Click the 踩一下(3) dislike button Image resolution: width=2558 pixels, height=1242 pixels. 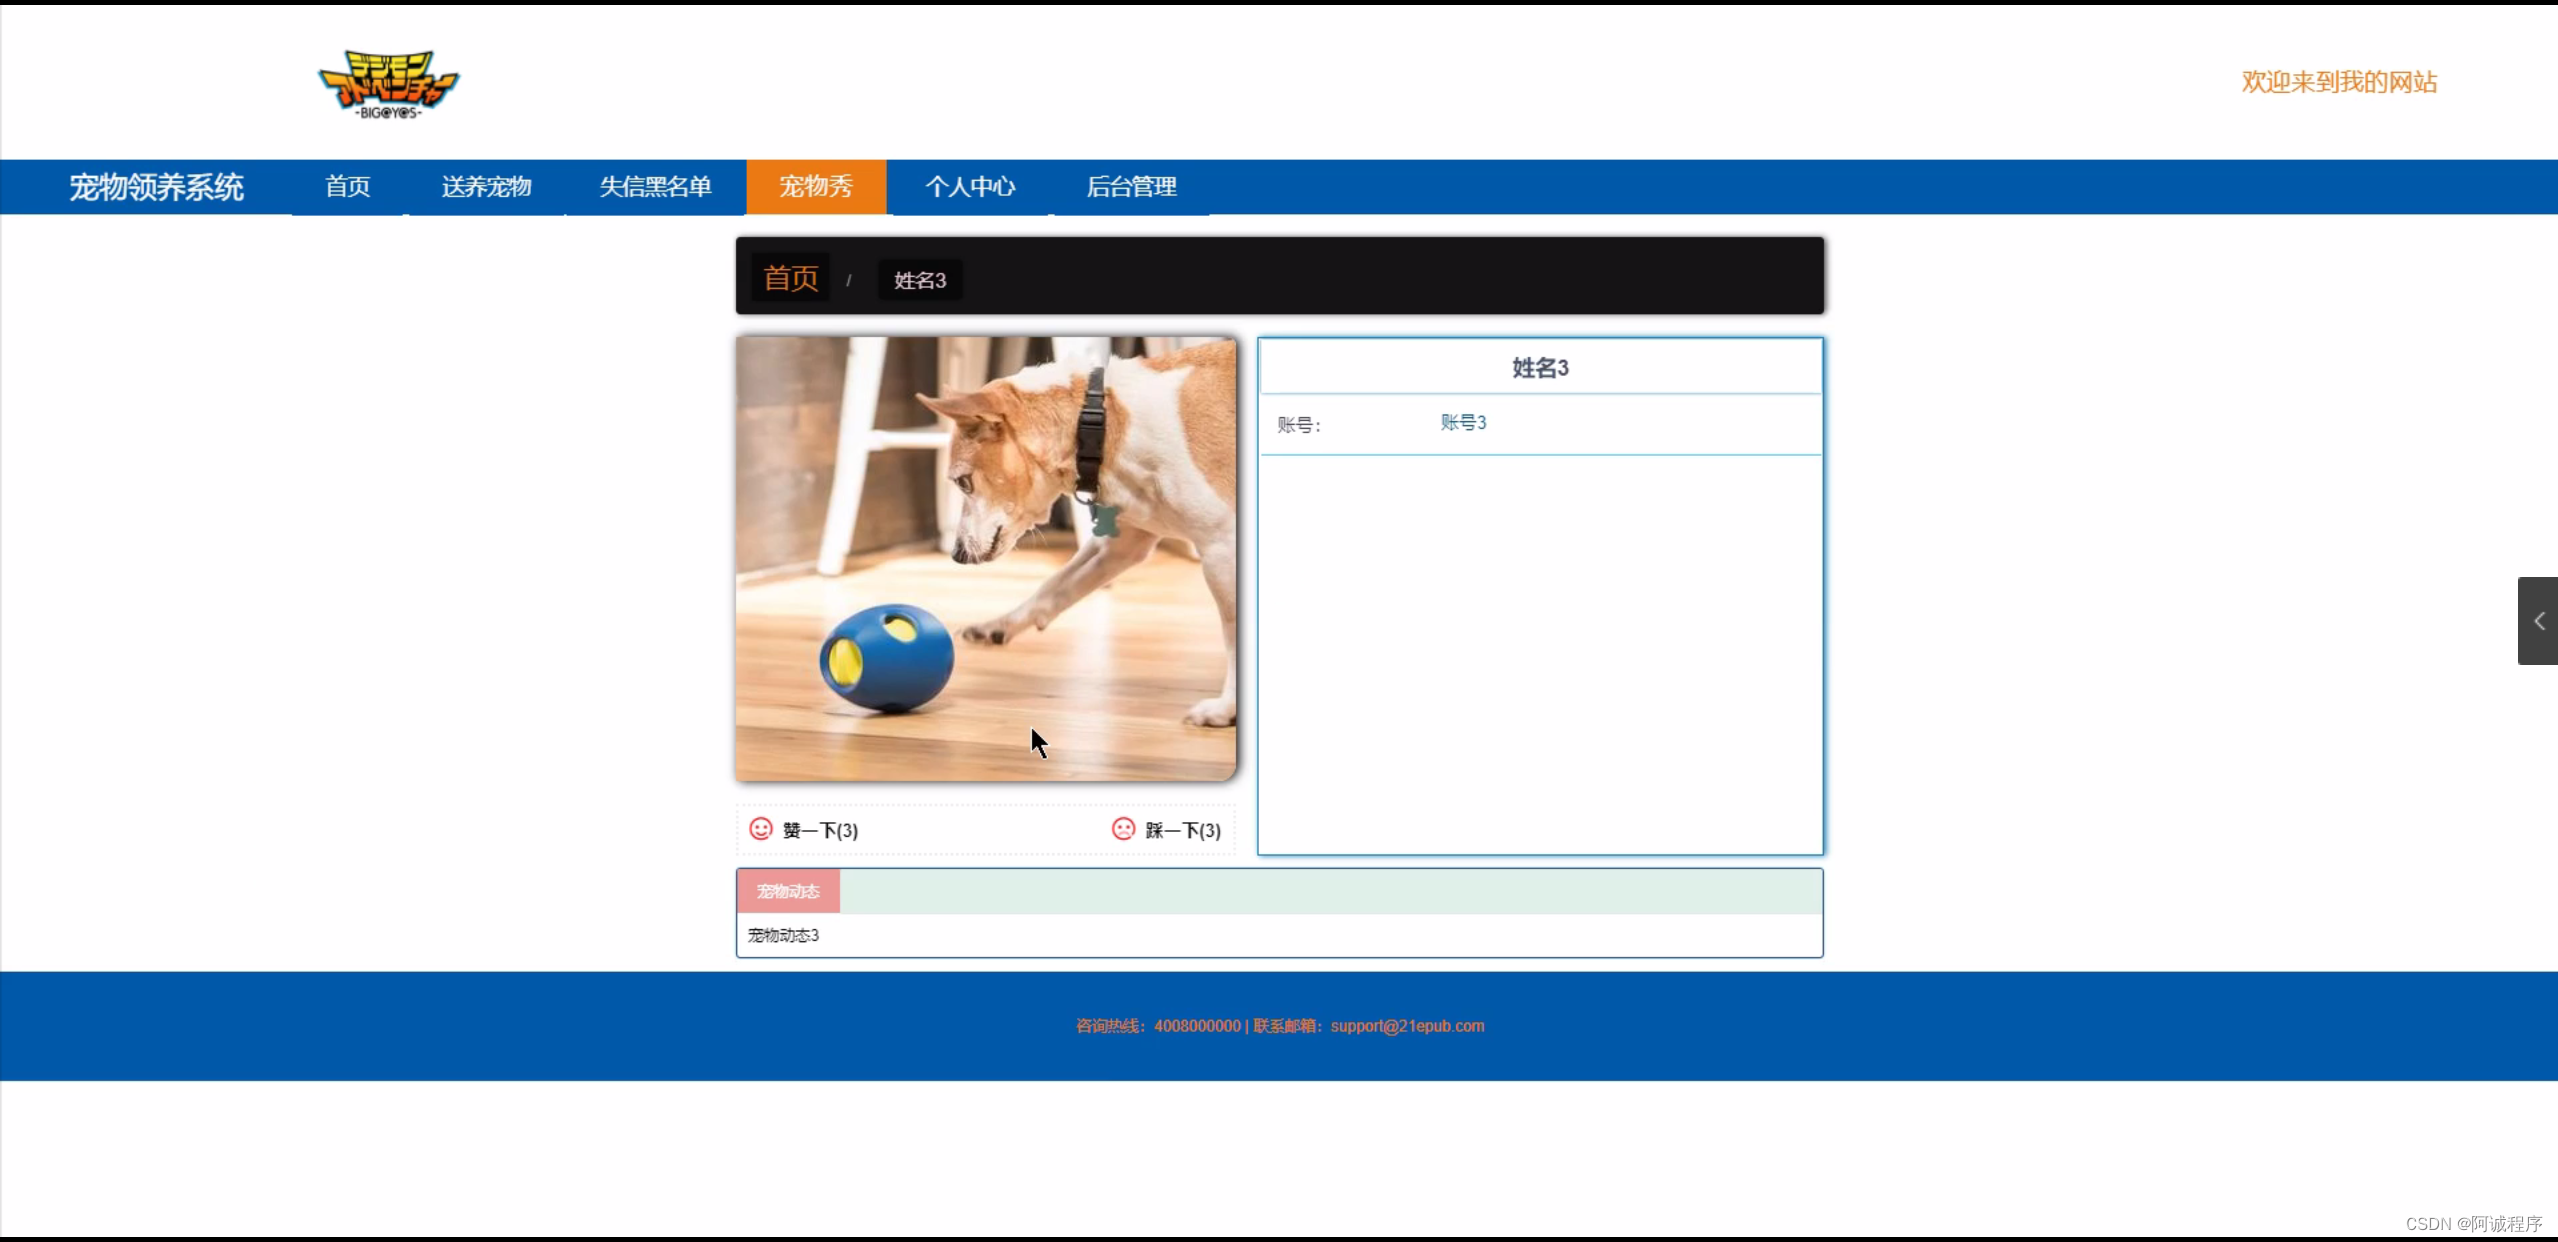[1182, 830]
